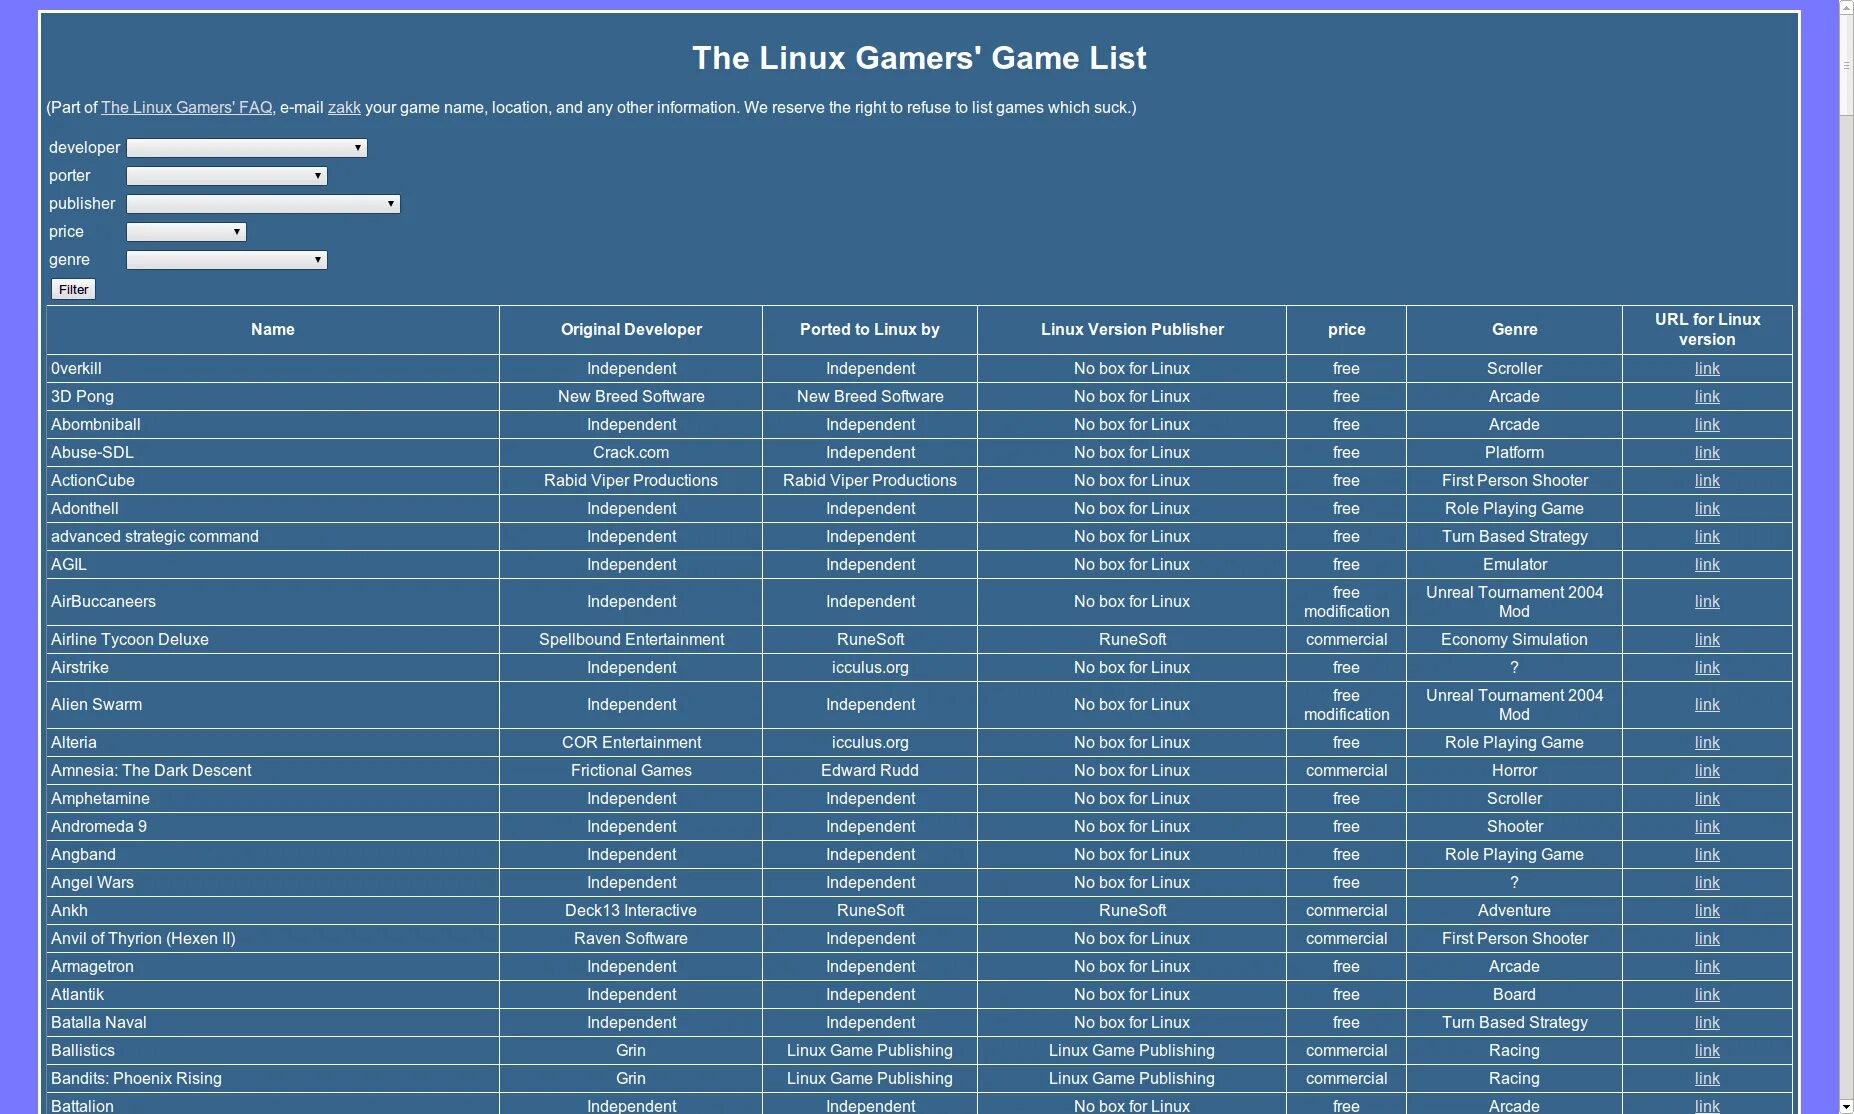Visit the link for Angband
This screenshot has width=1854, height=1114.
click(1707, 855)
